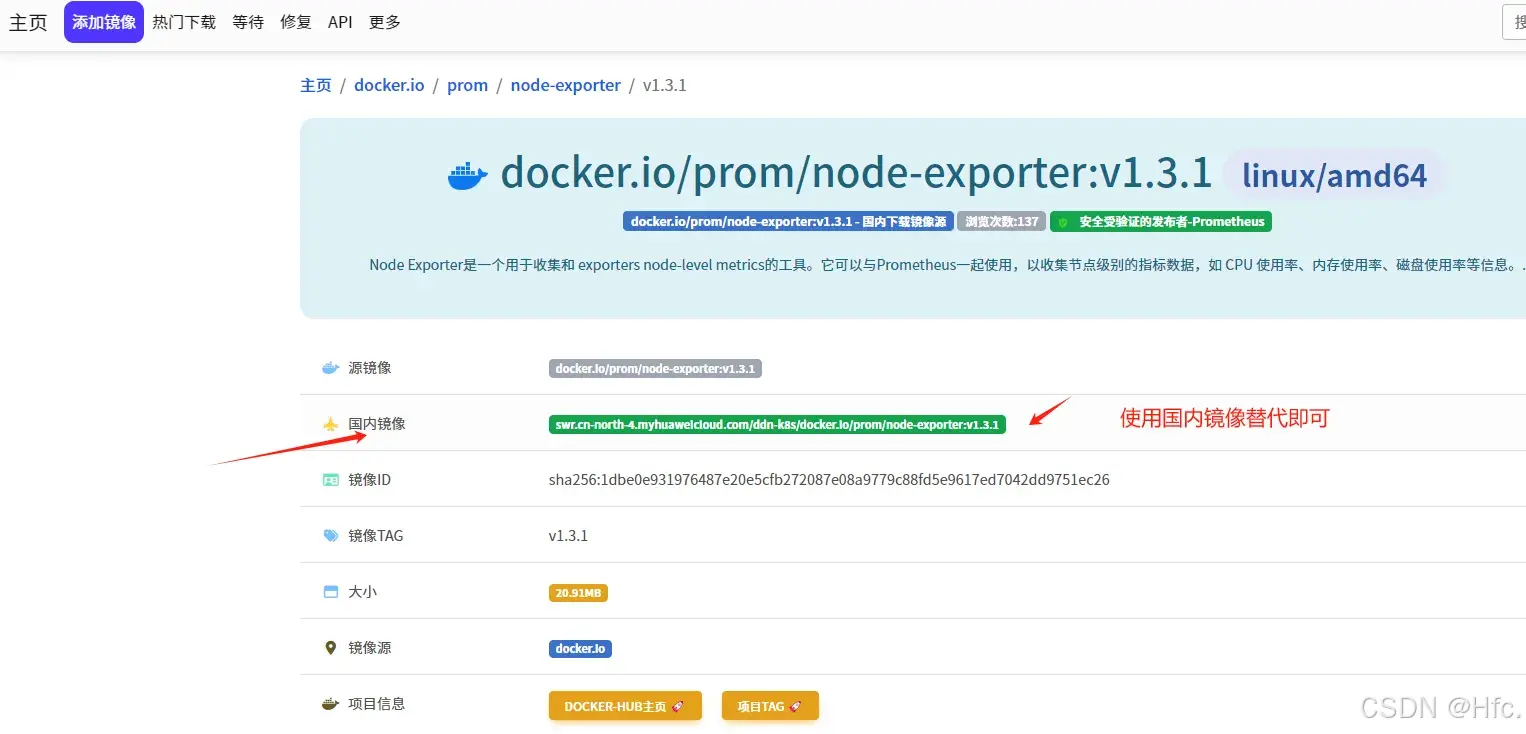This screenshot has width=1526, height=734.
Task: Open the 项目TAG button
Action: (770, 706)
